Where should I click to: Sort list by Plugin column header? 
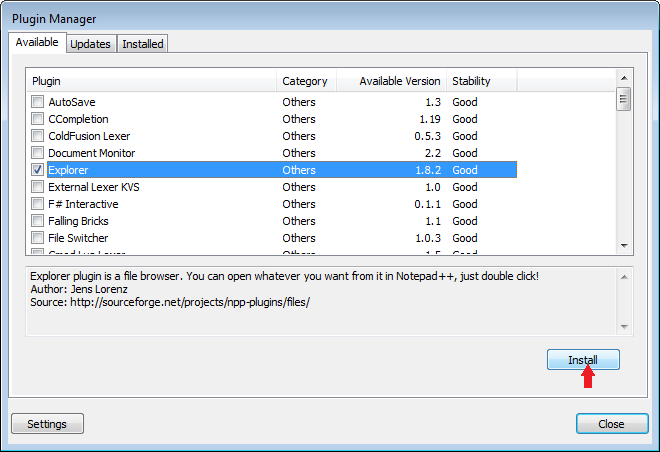pos(150,81)
